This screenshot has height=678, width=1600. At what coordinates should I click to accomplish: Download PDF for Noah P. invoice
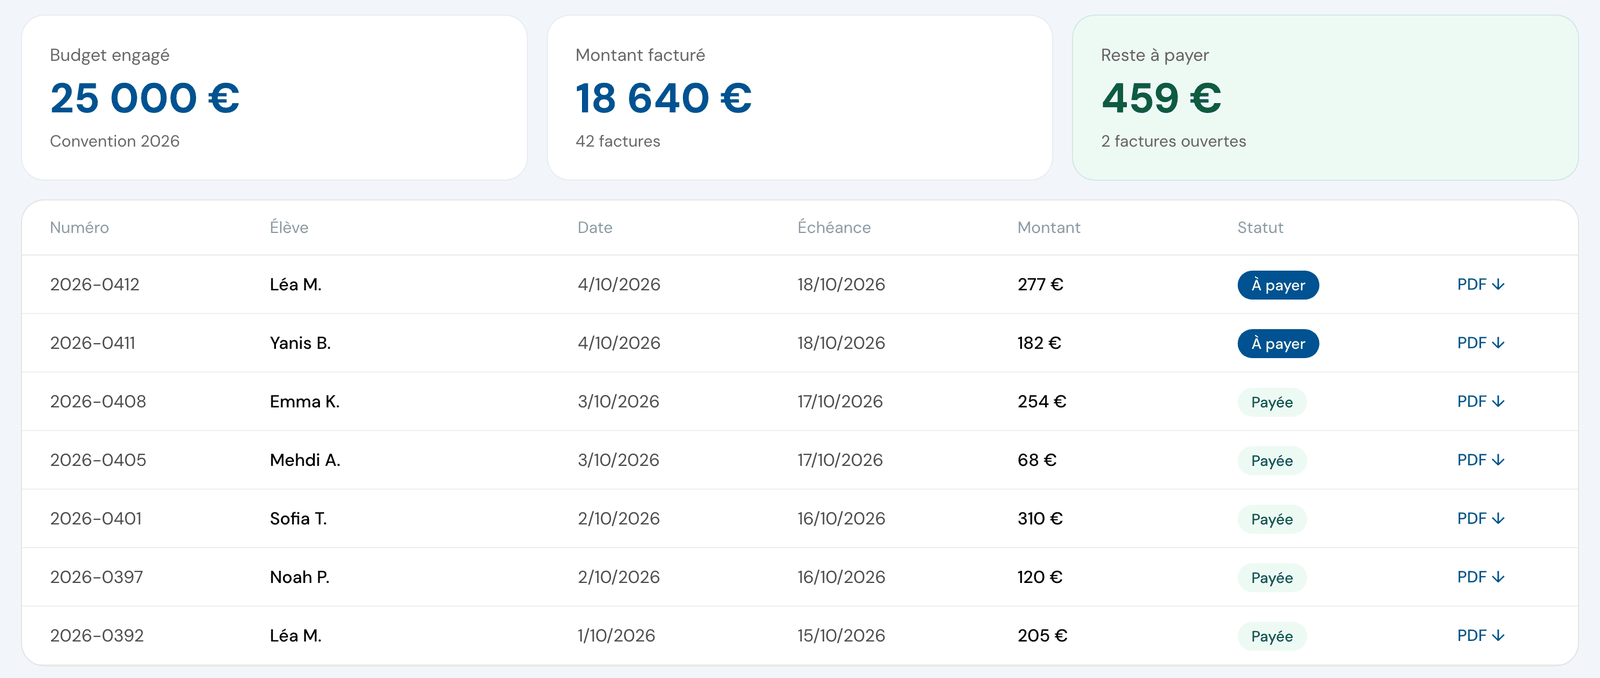1480,577
